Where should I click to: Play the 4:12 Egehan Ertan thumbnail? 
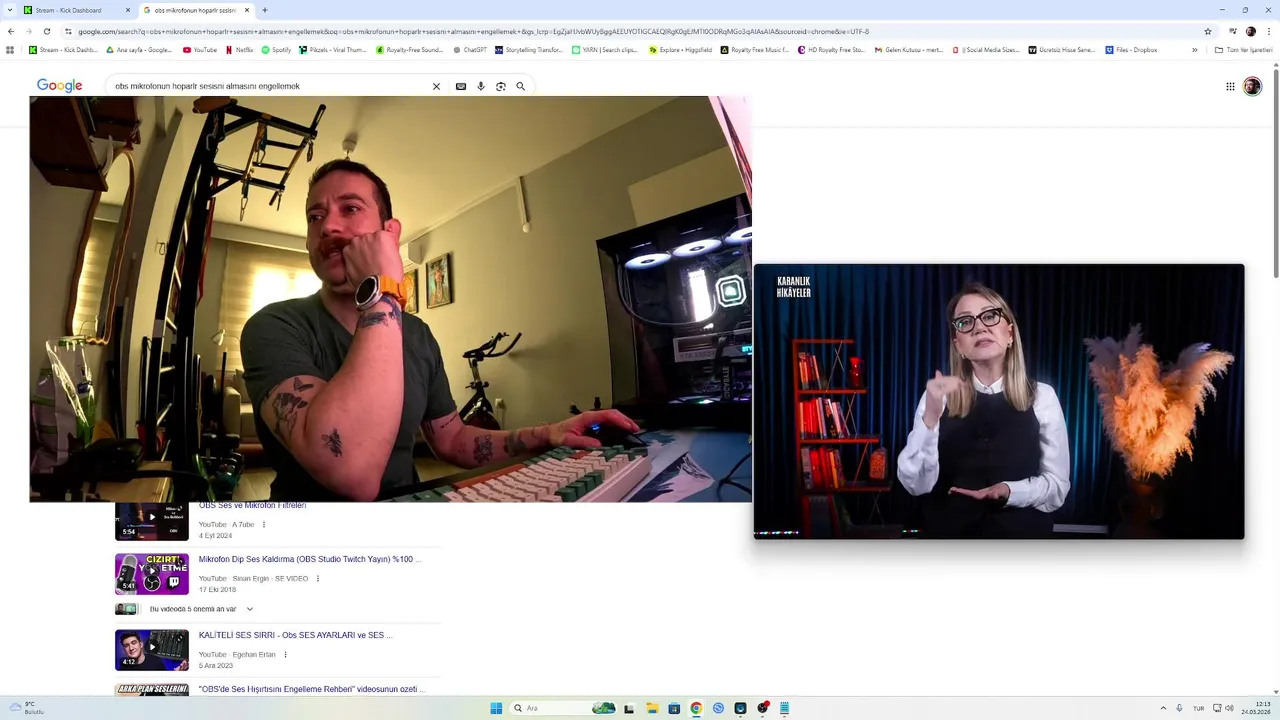click(x=152, y=650)
